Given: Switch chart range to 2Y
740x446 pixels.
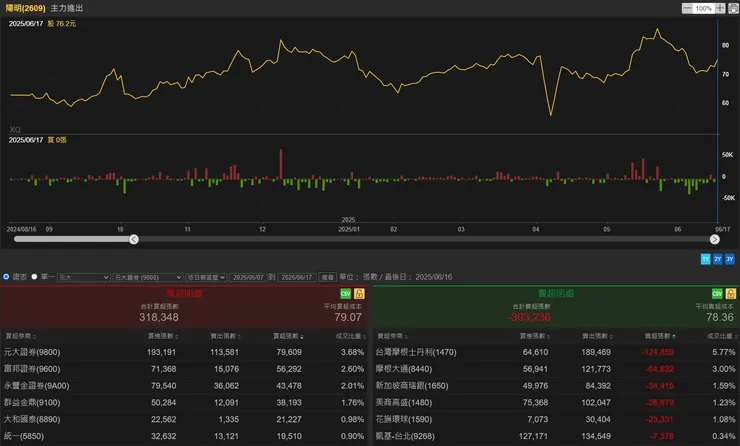Looking at the screenshot, I should 718,259.
